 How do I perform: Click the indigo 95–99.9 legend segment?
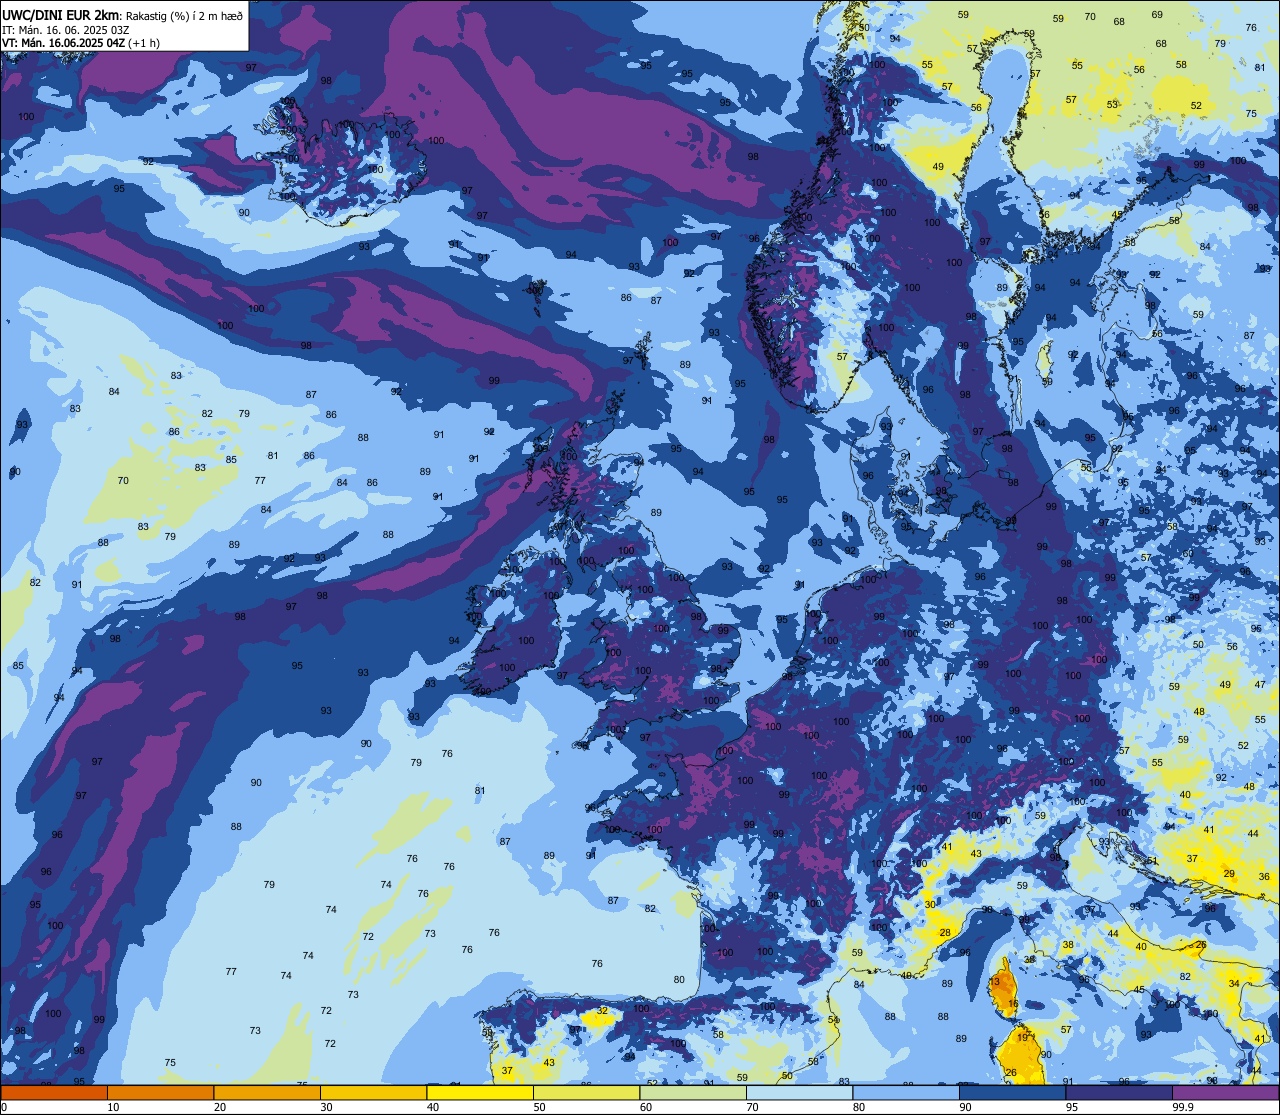coord(1119,1092)
